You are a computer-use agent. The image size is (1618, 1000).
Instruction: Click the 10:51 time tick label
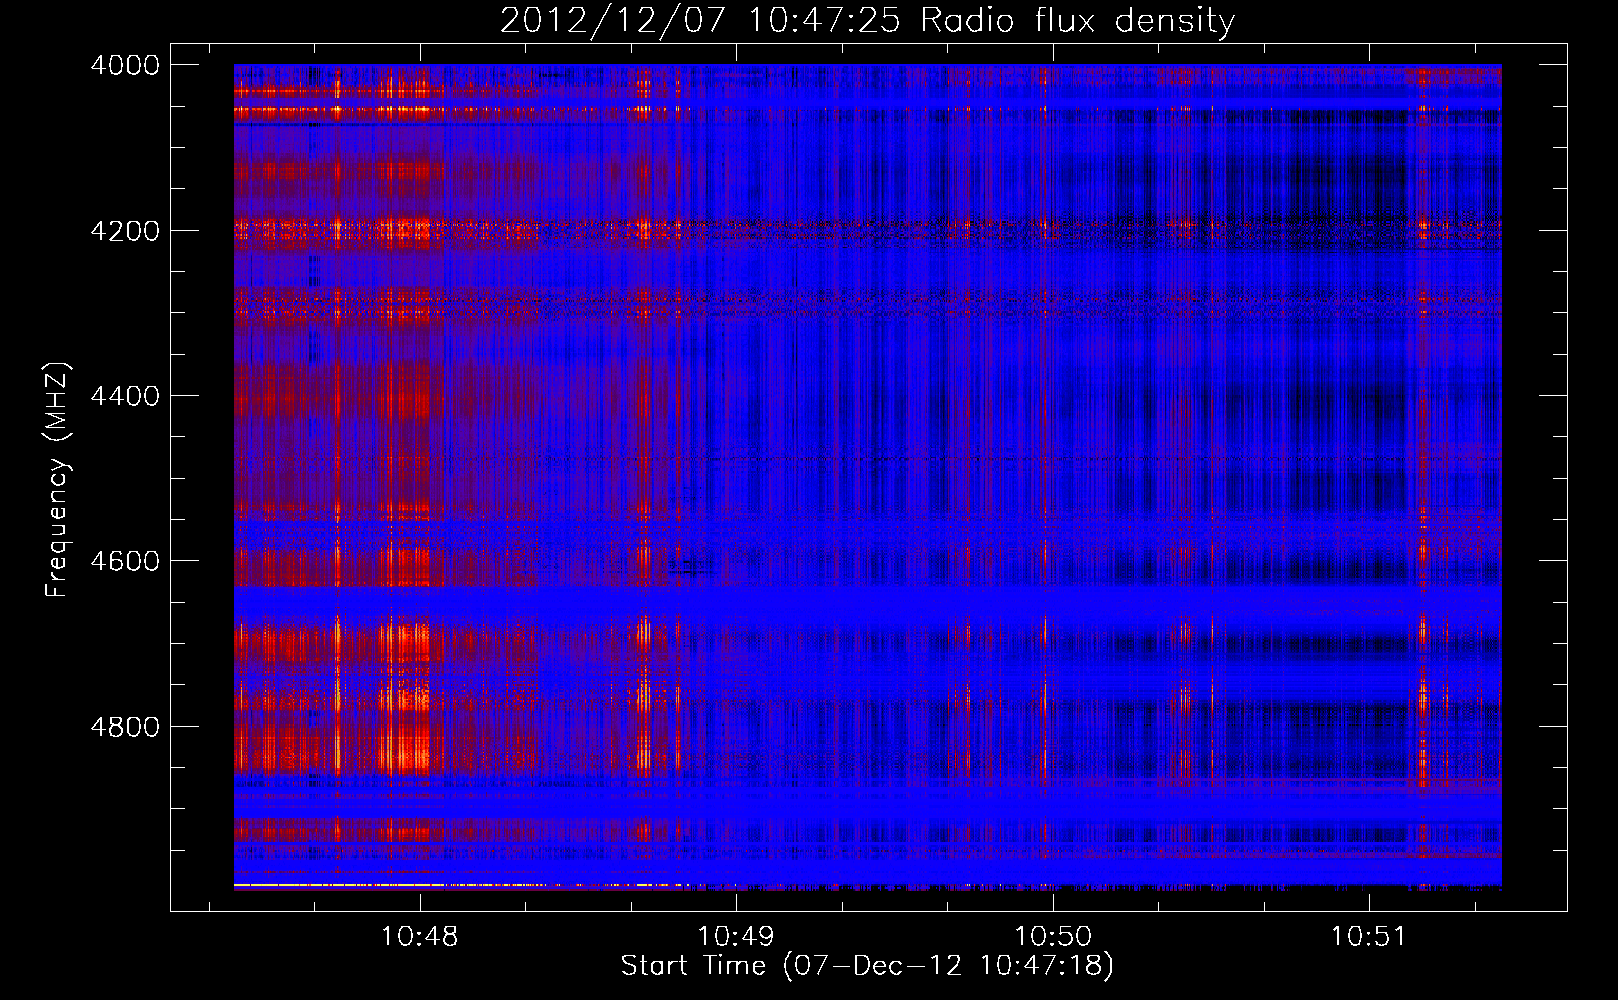[1368, 937]
